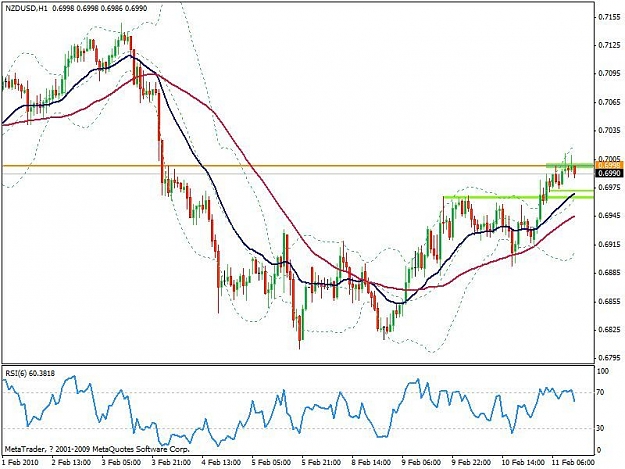Click the 0.6945 price scale label
625x469 pixels.
610,216
